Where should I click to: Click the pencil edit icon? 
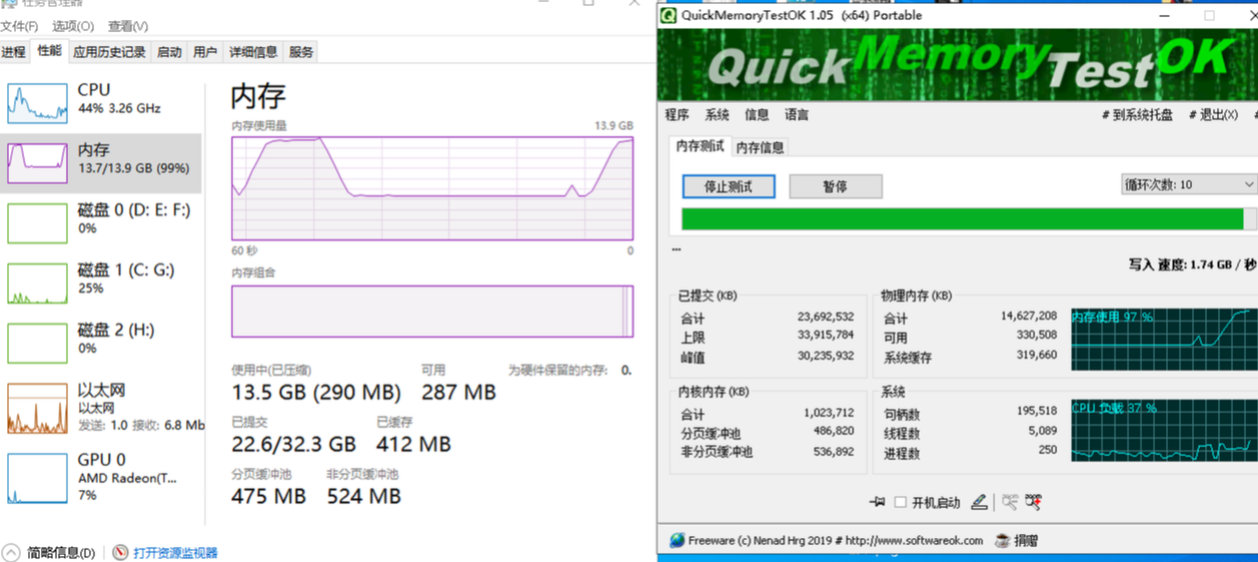pyautogui.click(x=979, y=502)
